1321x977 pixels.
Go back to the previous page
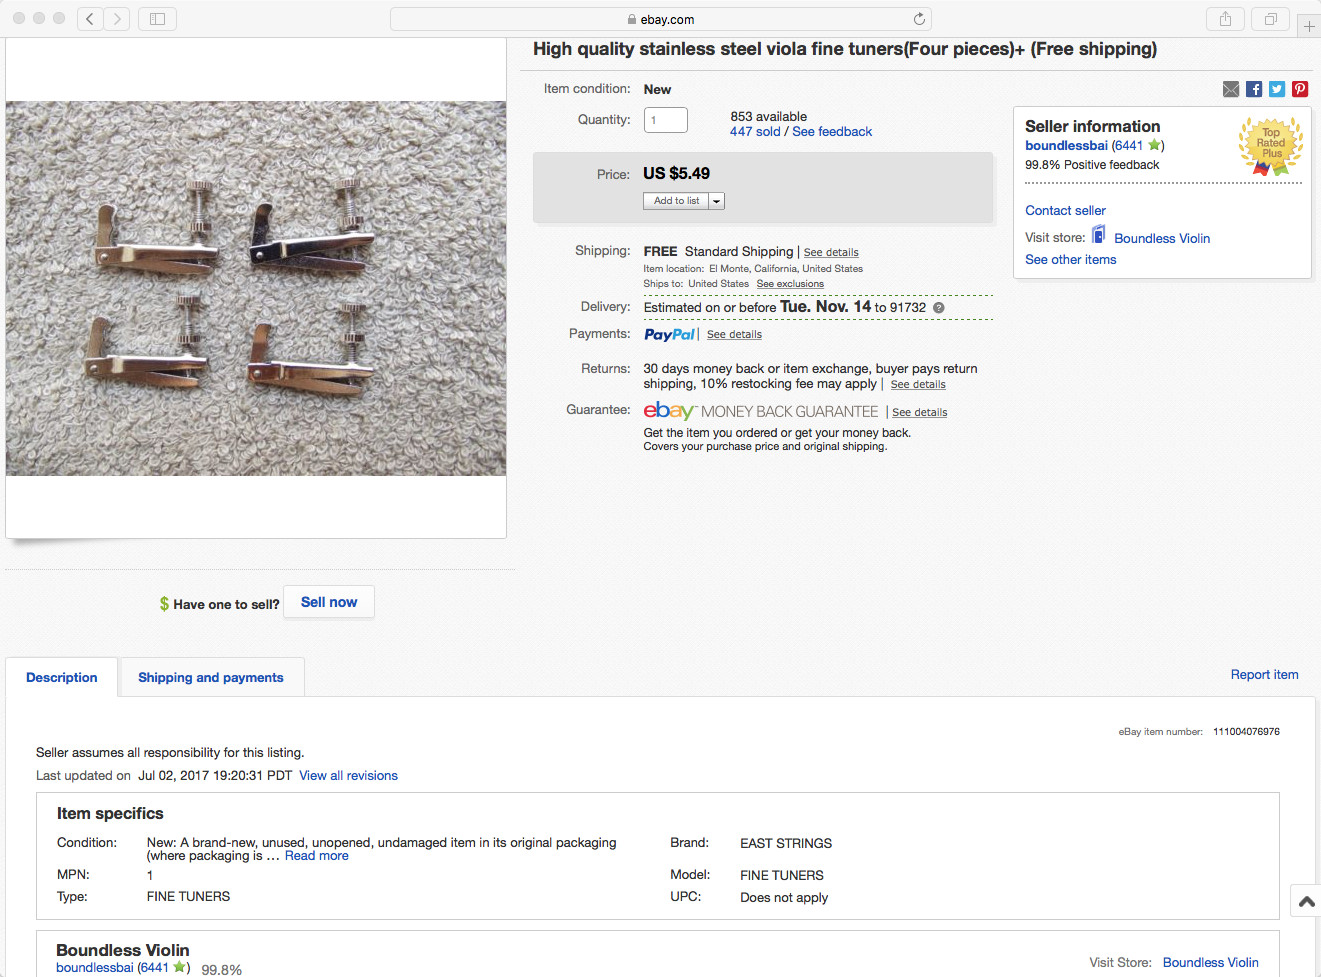pos(90,19)
